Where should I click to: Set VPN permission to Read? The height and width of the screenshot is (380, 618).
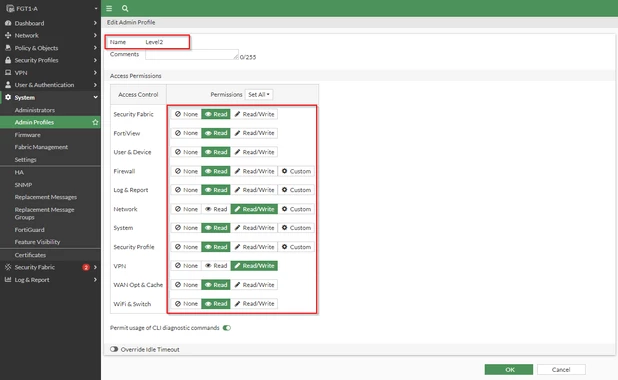(216, 266)
